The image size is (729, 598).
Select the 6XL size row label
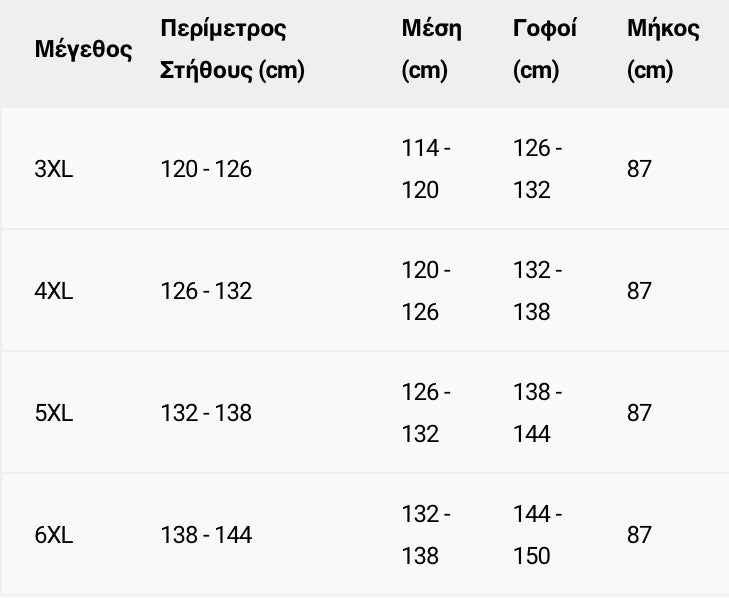pyautogui.click(x=54, y=535)
